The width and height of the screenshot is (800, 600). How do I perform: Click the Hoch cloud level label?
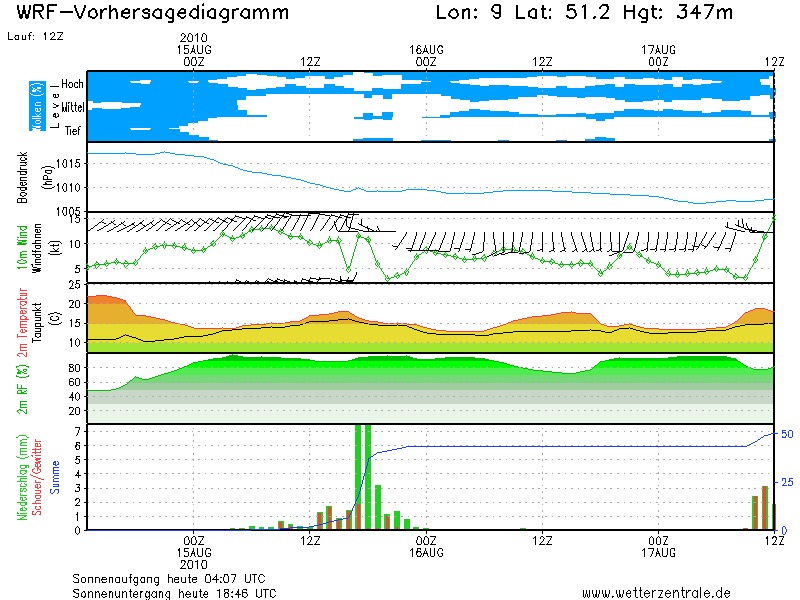(72, 83)
